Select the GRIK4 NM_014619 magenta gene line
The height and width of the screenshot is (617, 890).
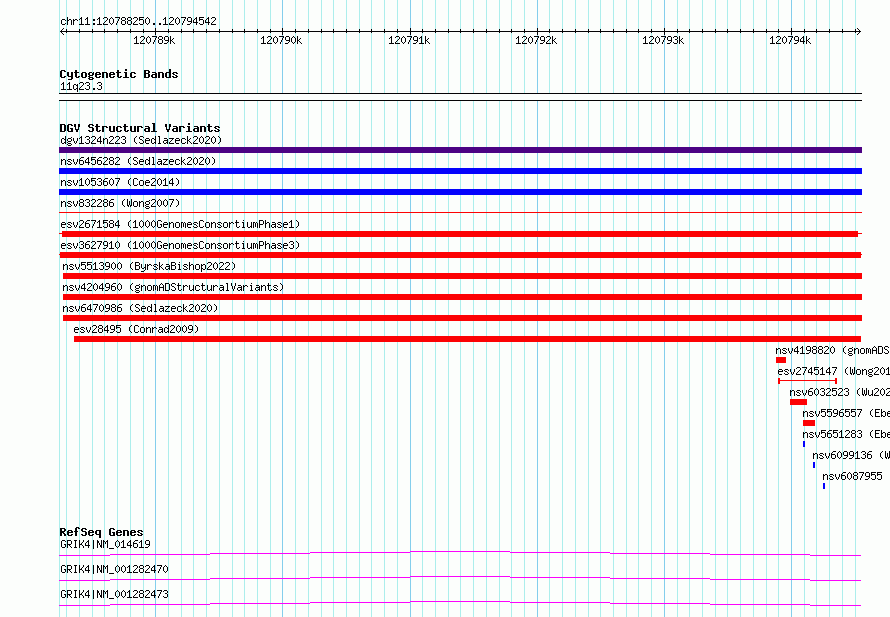pos(460,553)
